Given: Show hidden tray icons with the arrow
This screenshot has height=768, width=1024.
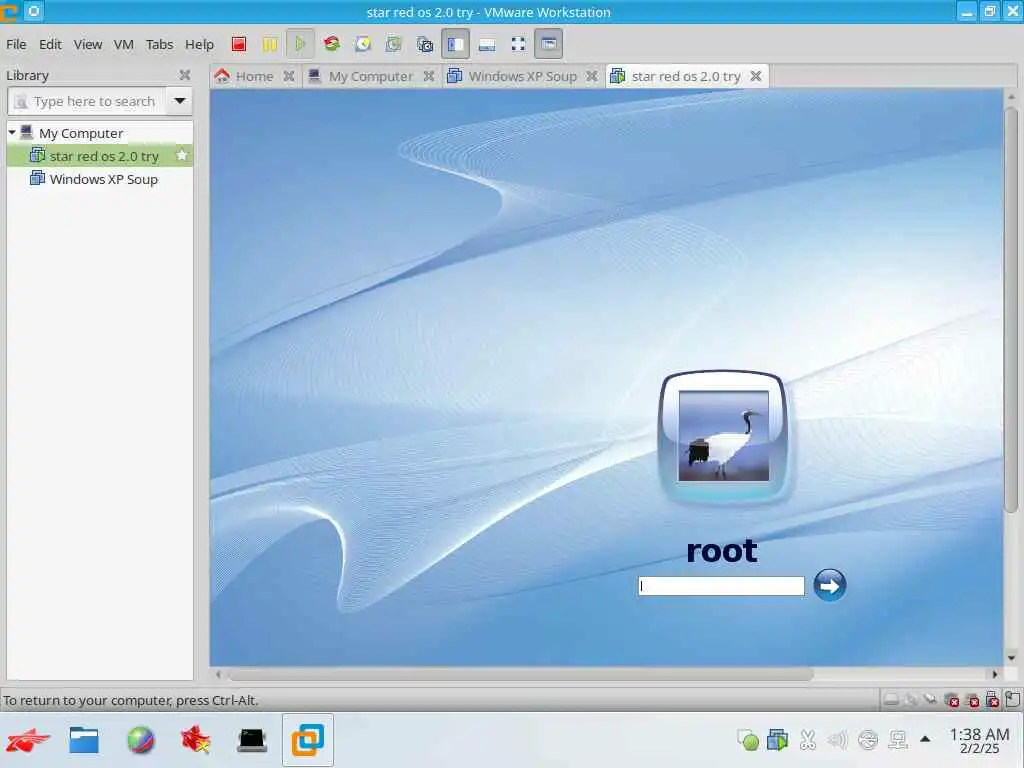Looking at the screenshot, I should tap(925, 739).
